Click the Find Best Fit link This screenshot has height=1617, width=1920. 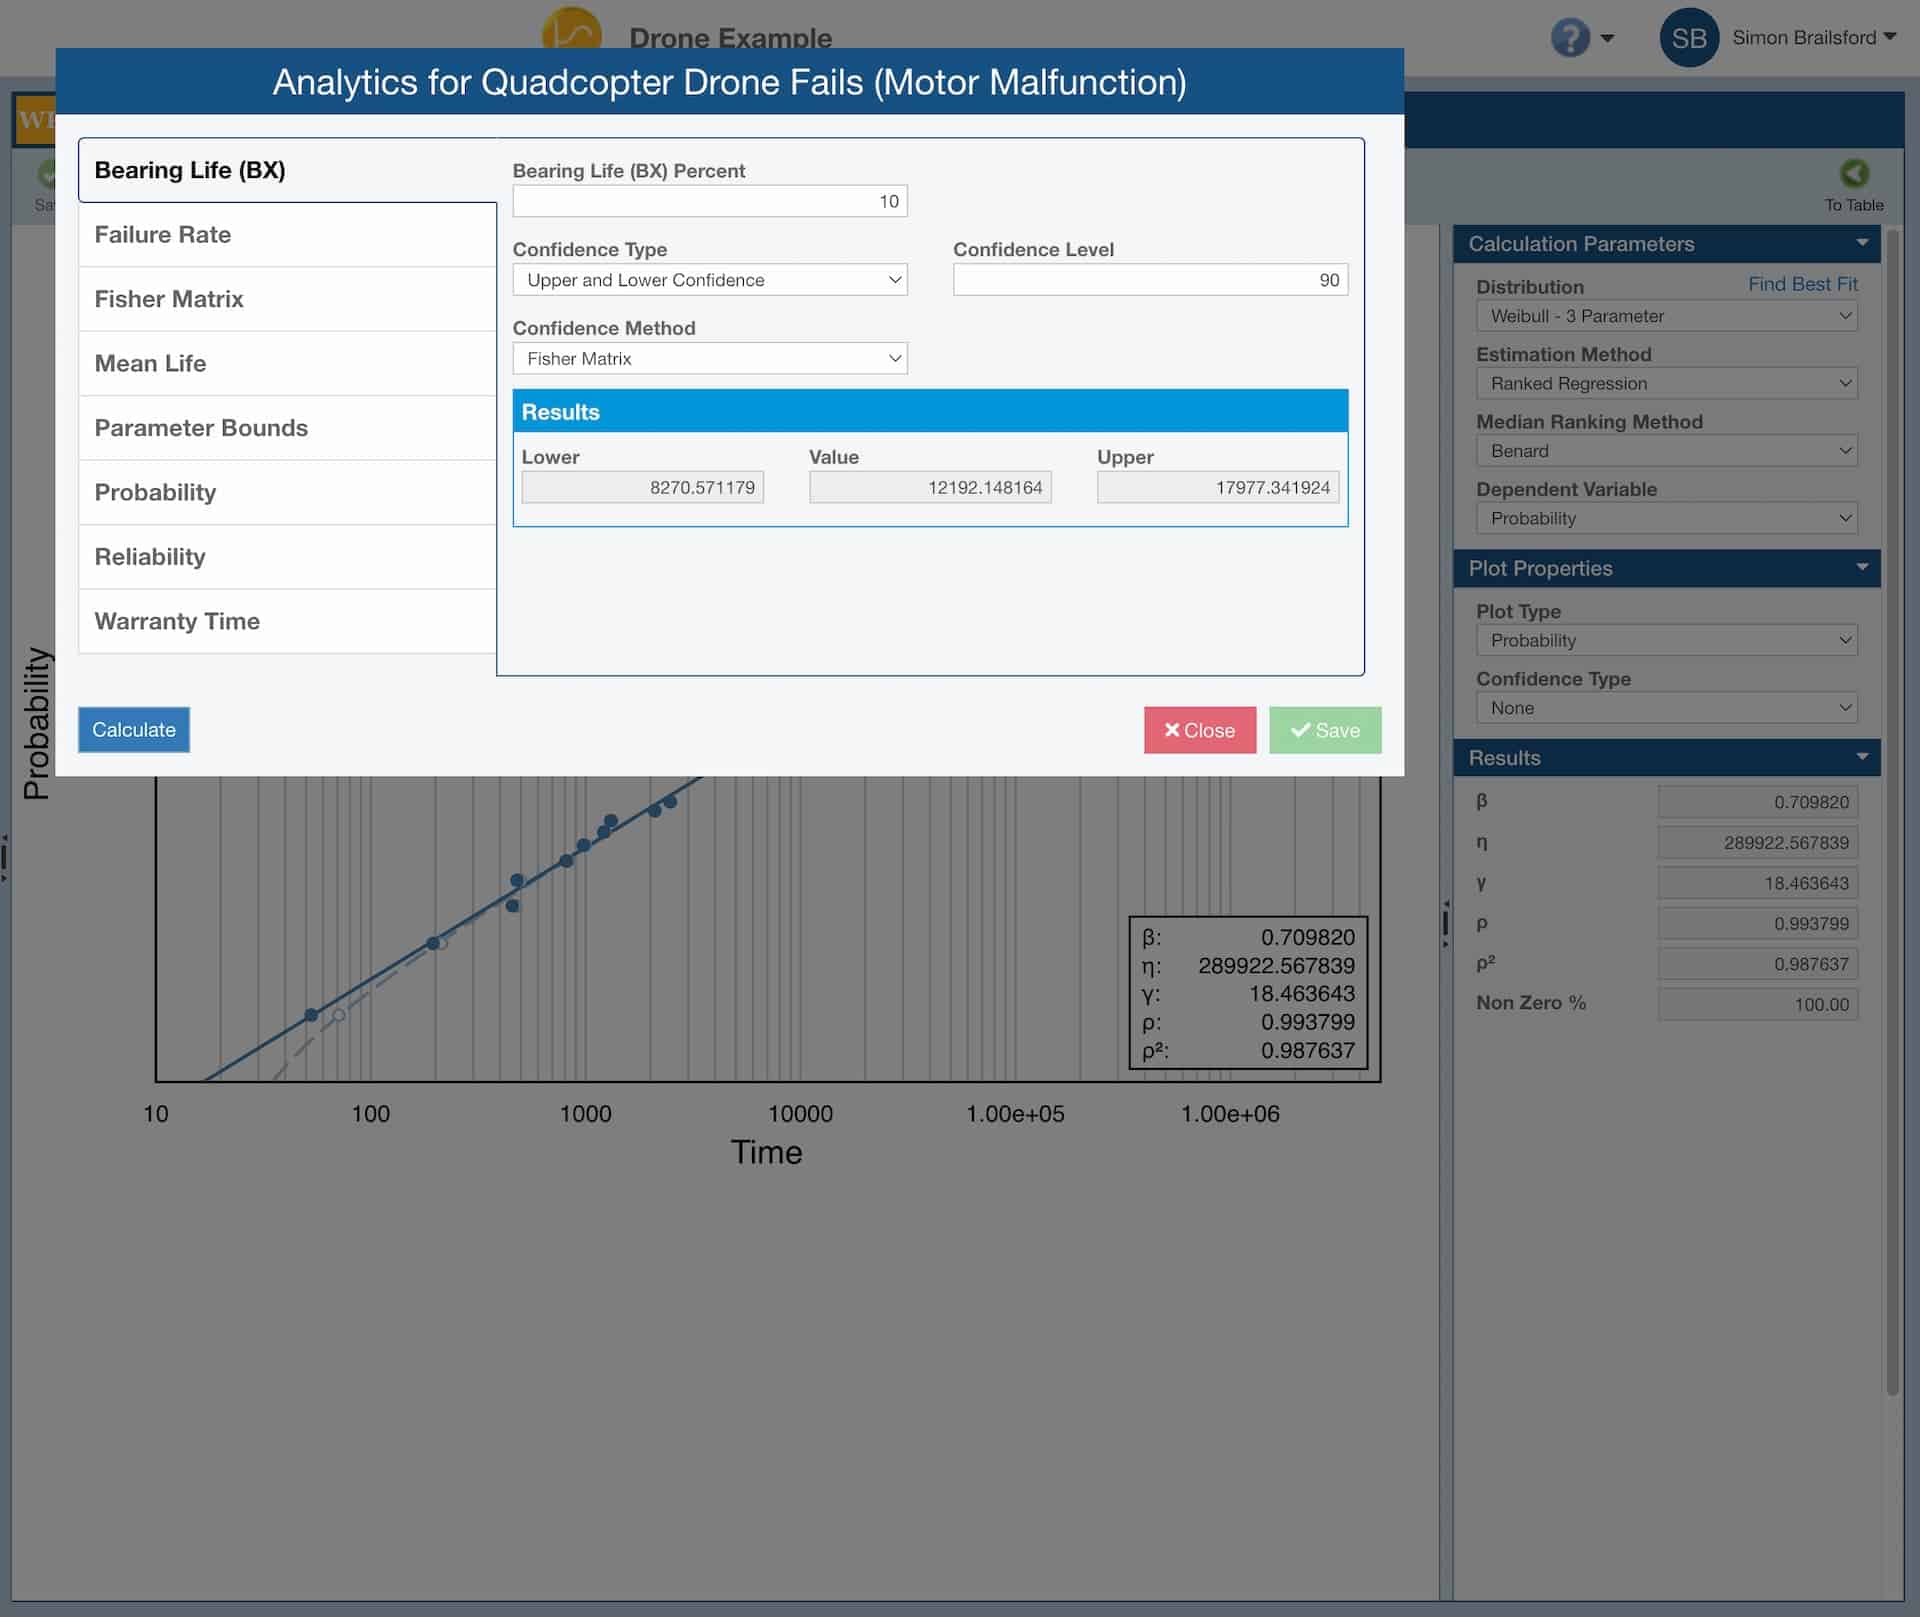pos(1803,284)
